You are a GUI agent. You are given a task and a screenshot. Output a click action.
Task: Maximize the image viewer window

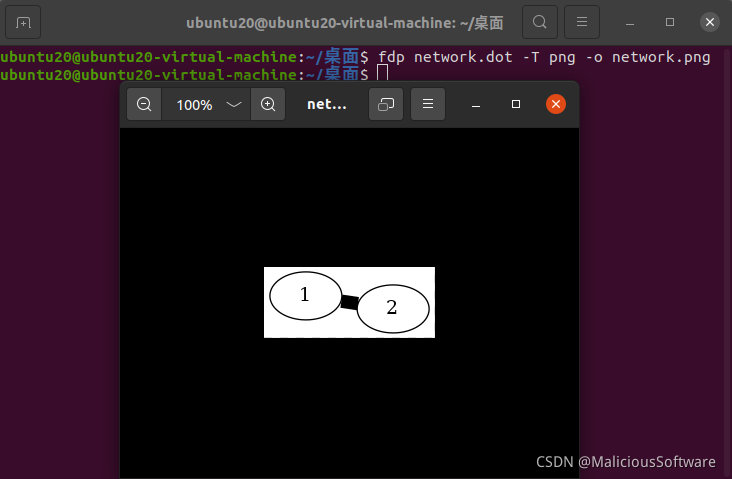[516, 104]
